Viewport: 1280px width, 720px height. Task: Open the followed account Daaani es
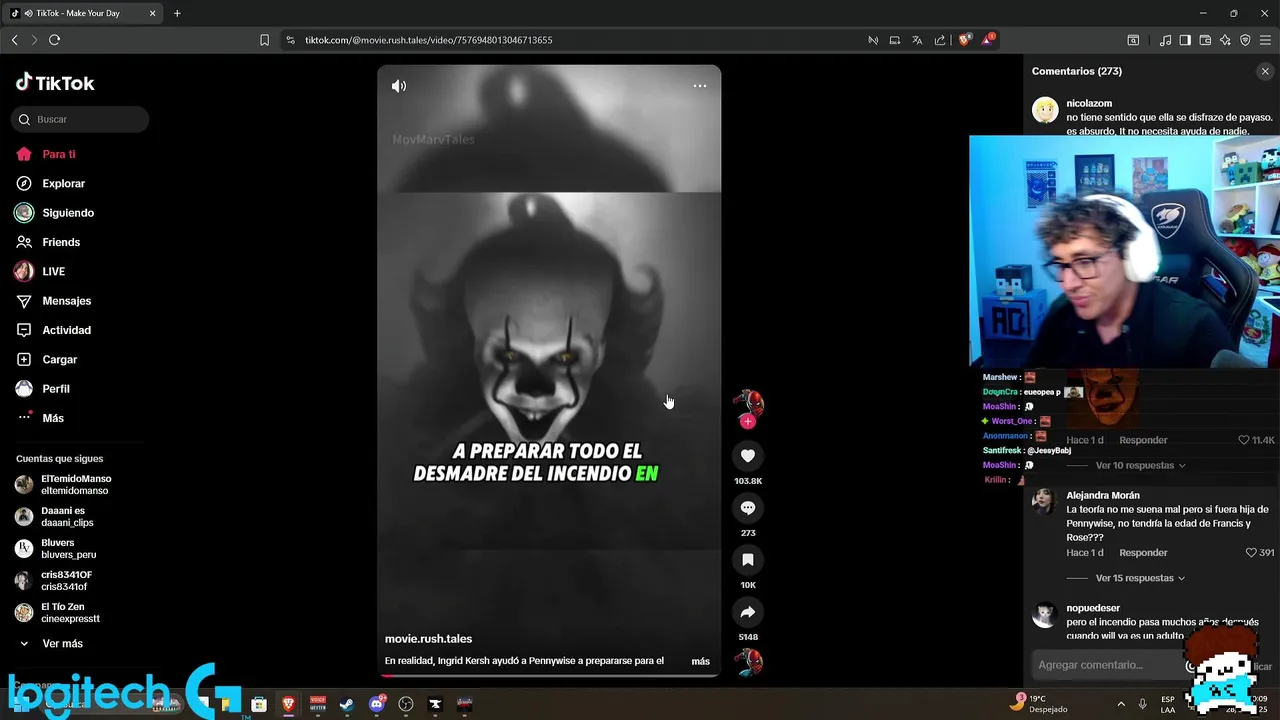55,517
